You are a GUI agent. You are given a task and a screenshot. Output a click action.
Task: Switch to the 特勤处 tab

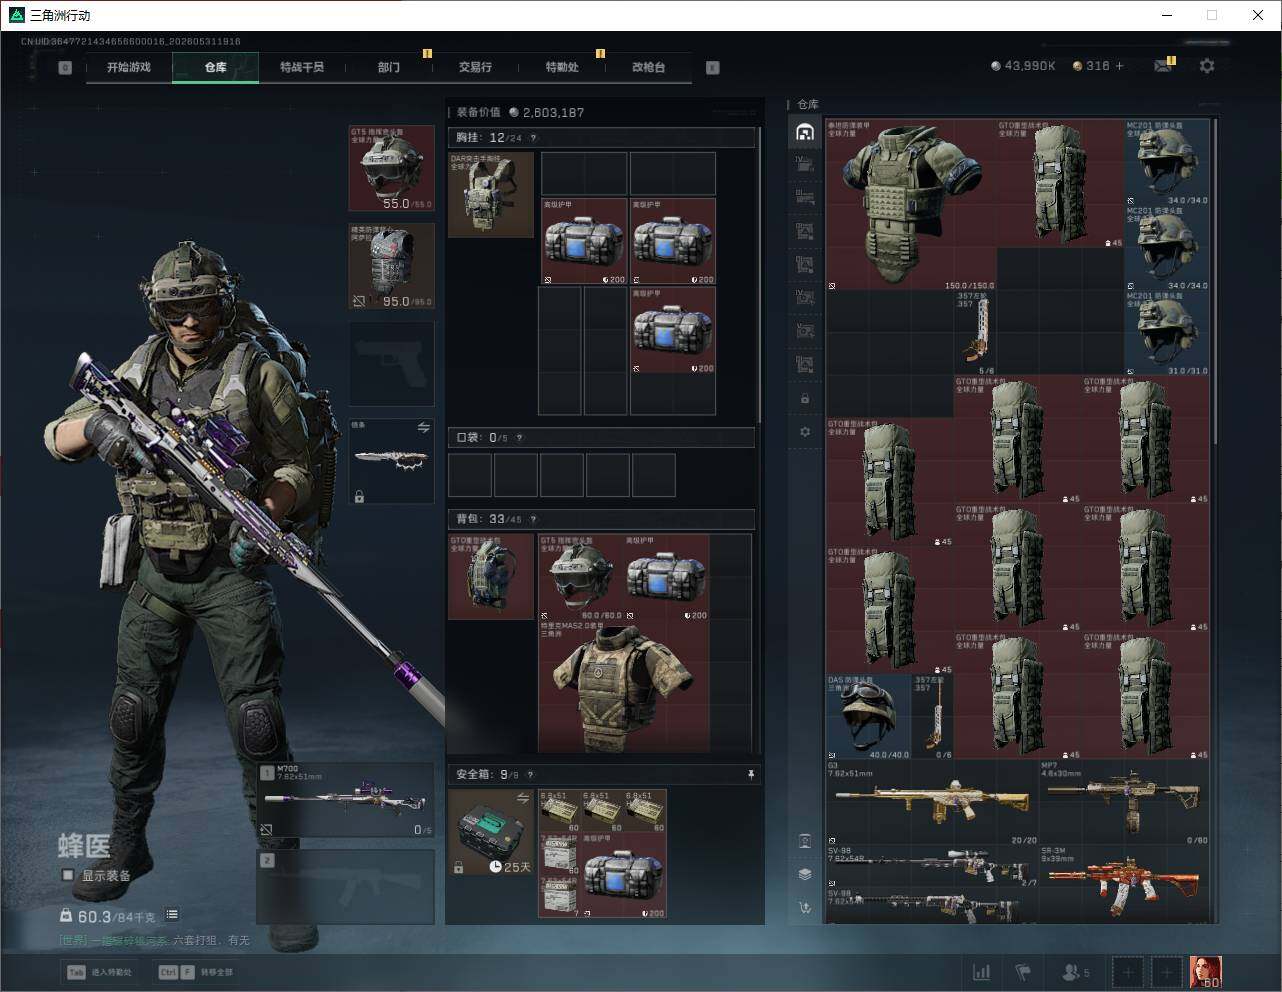point(562,67)
